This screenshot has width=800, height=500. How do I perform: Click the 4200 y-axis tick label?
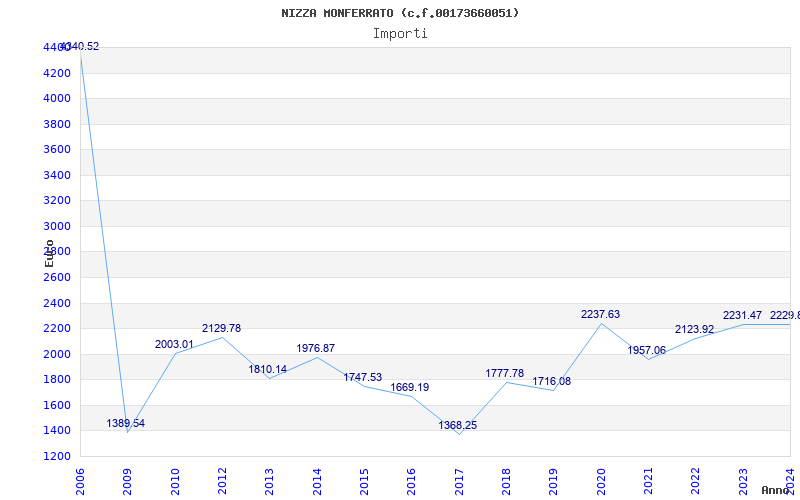(x=57, y=73)
